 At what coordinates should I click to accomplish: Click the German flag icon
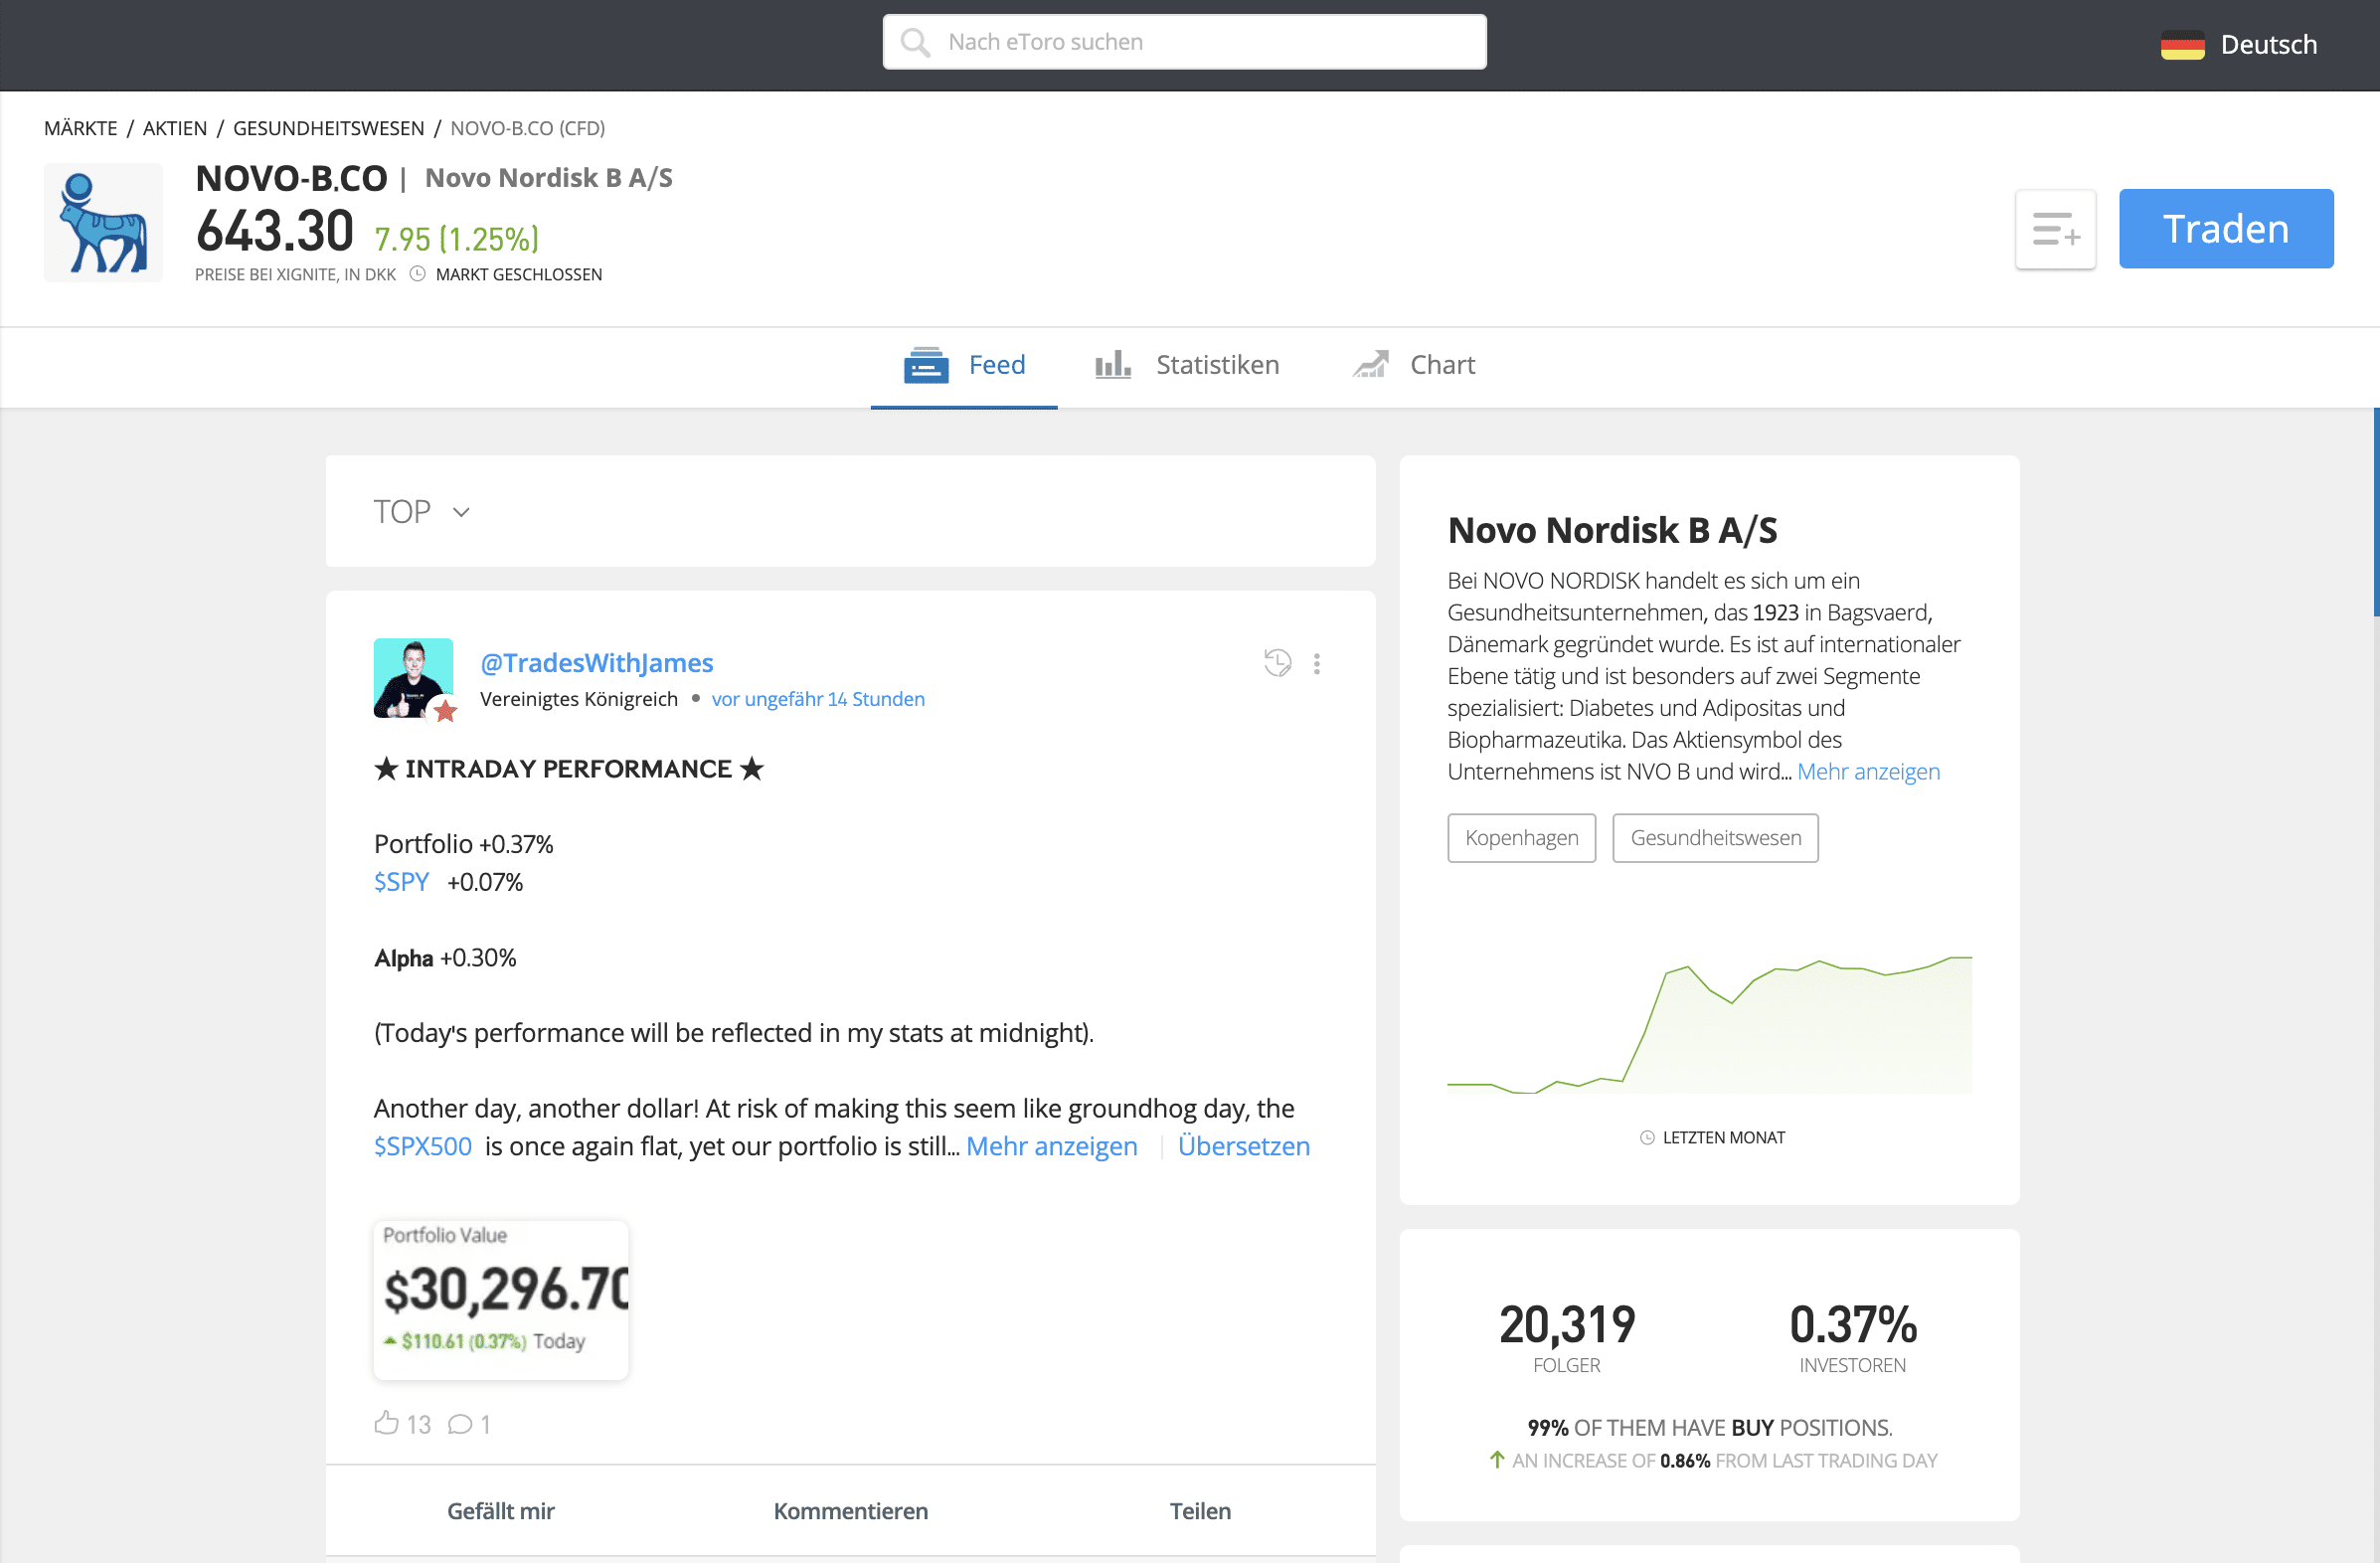[x=2182, y=45]
